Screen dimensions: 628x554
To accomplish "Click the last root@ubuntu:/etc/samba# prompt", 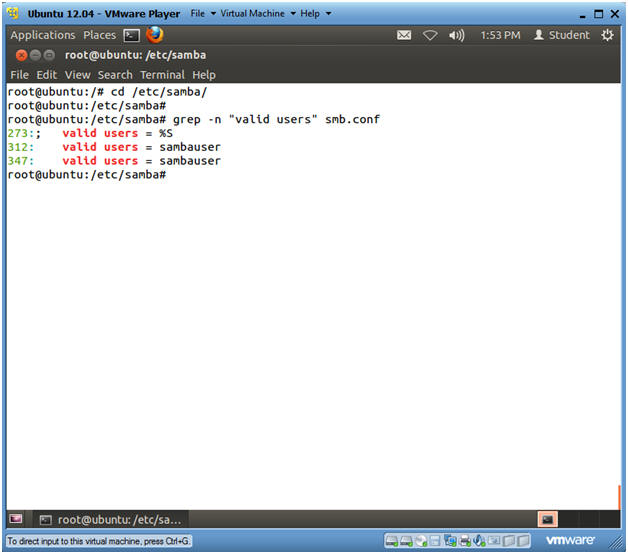I will tap(87, 175).
